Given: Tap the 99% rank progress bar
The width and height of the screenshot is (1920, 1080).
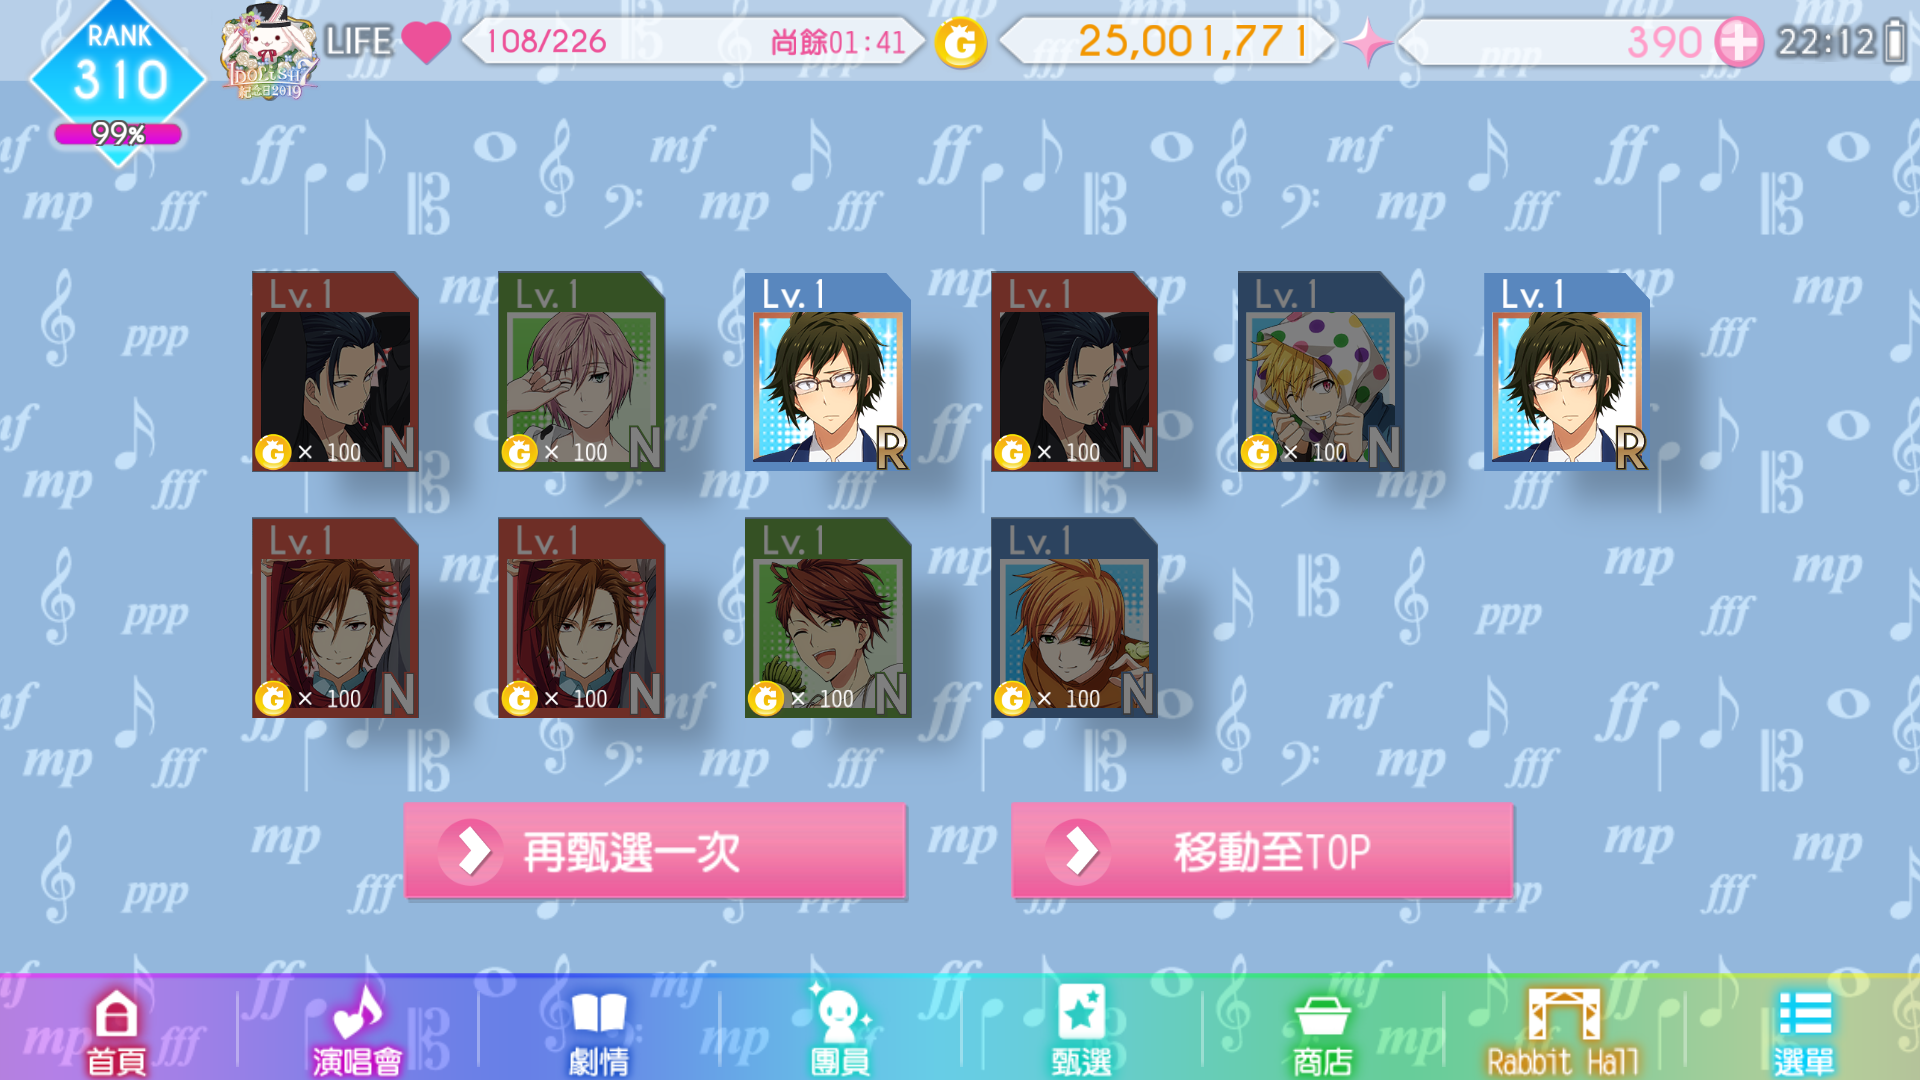Looking at the screenshot, I should (118, 133).
